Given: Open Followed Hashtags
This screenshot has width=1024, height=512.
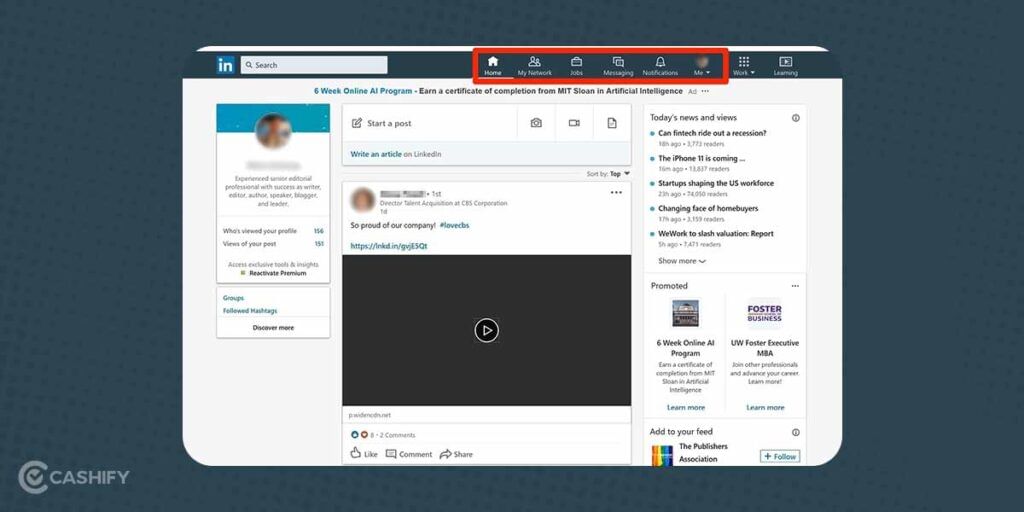Looking at the screenshot, I should (249, 311).
